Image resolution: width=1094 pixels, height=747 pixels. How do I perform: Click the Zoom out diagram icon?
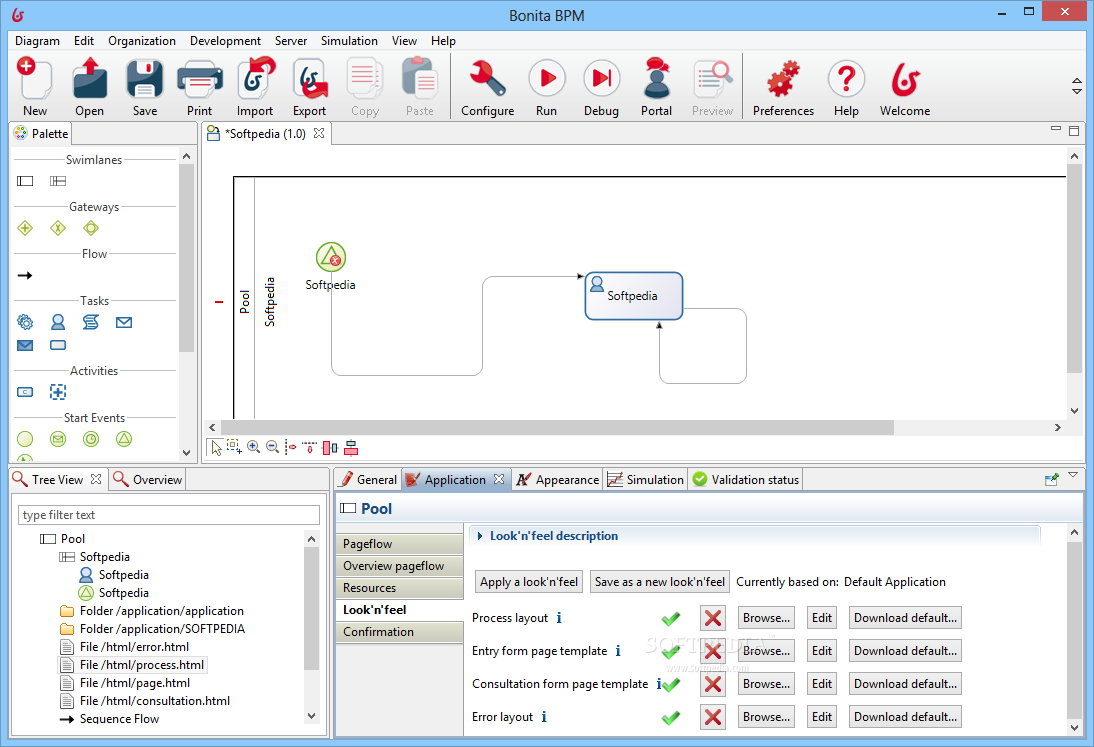(x=273, y=447)
